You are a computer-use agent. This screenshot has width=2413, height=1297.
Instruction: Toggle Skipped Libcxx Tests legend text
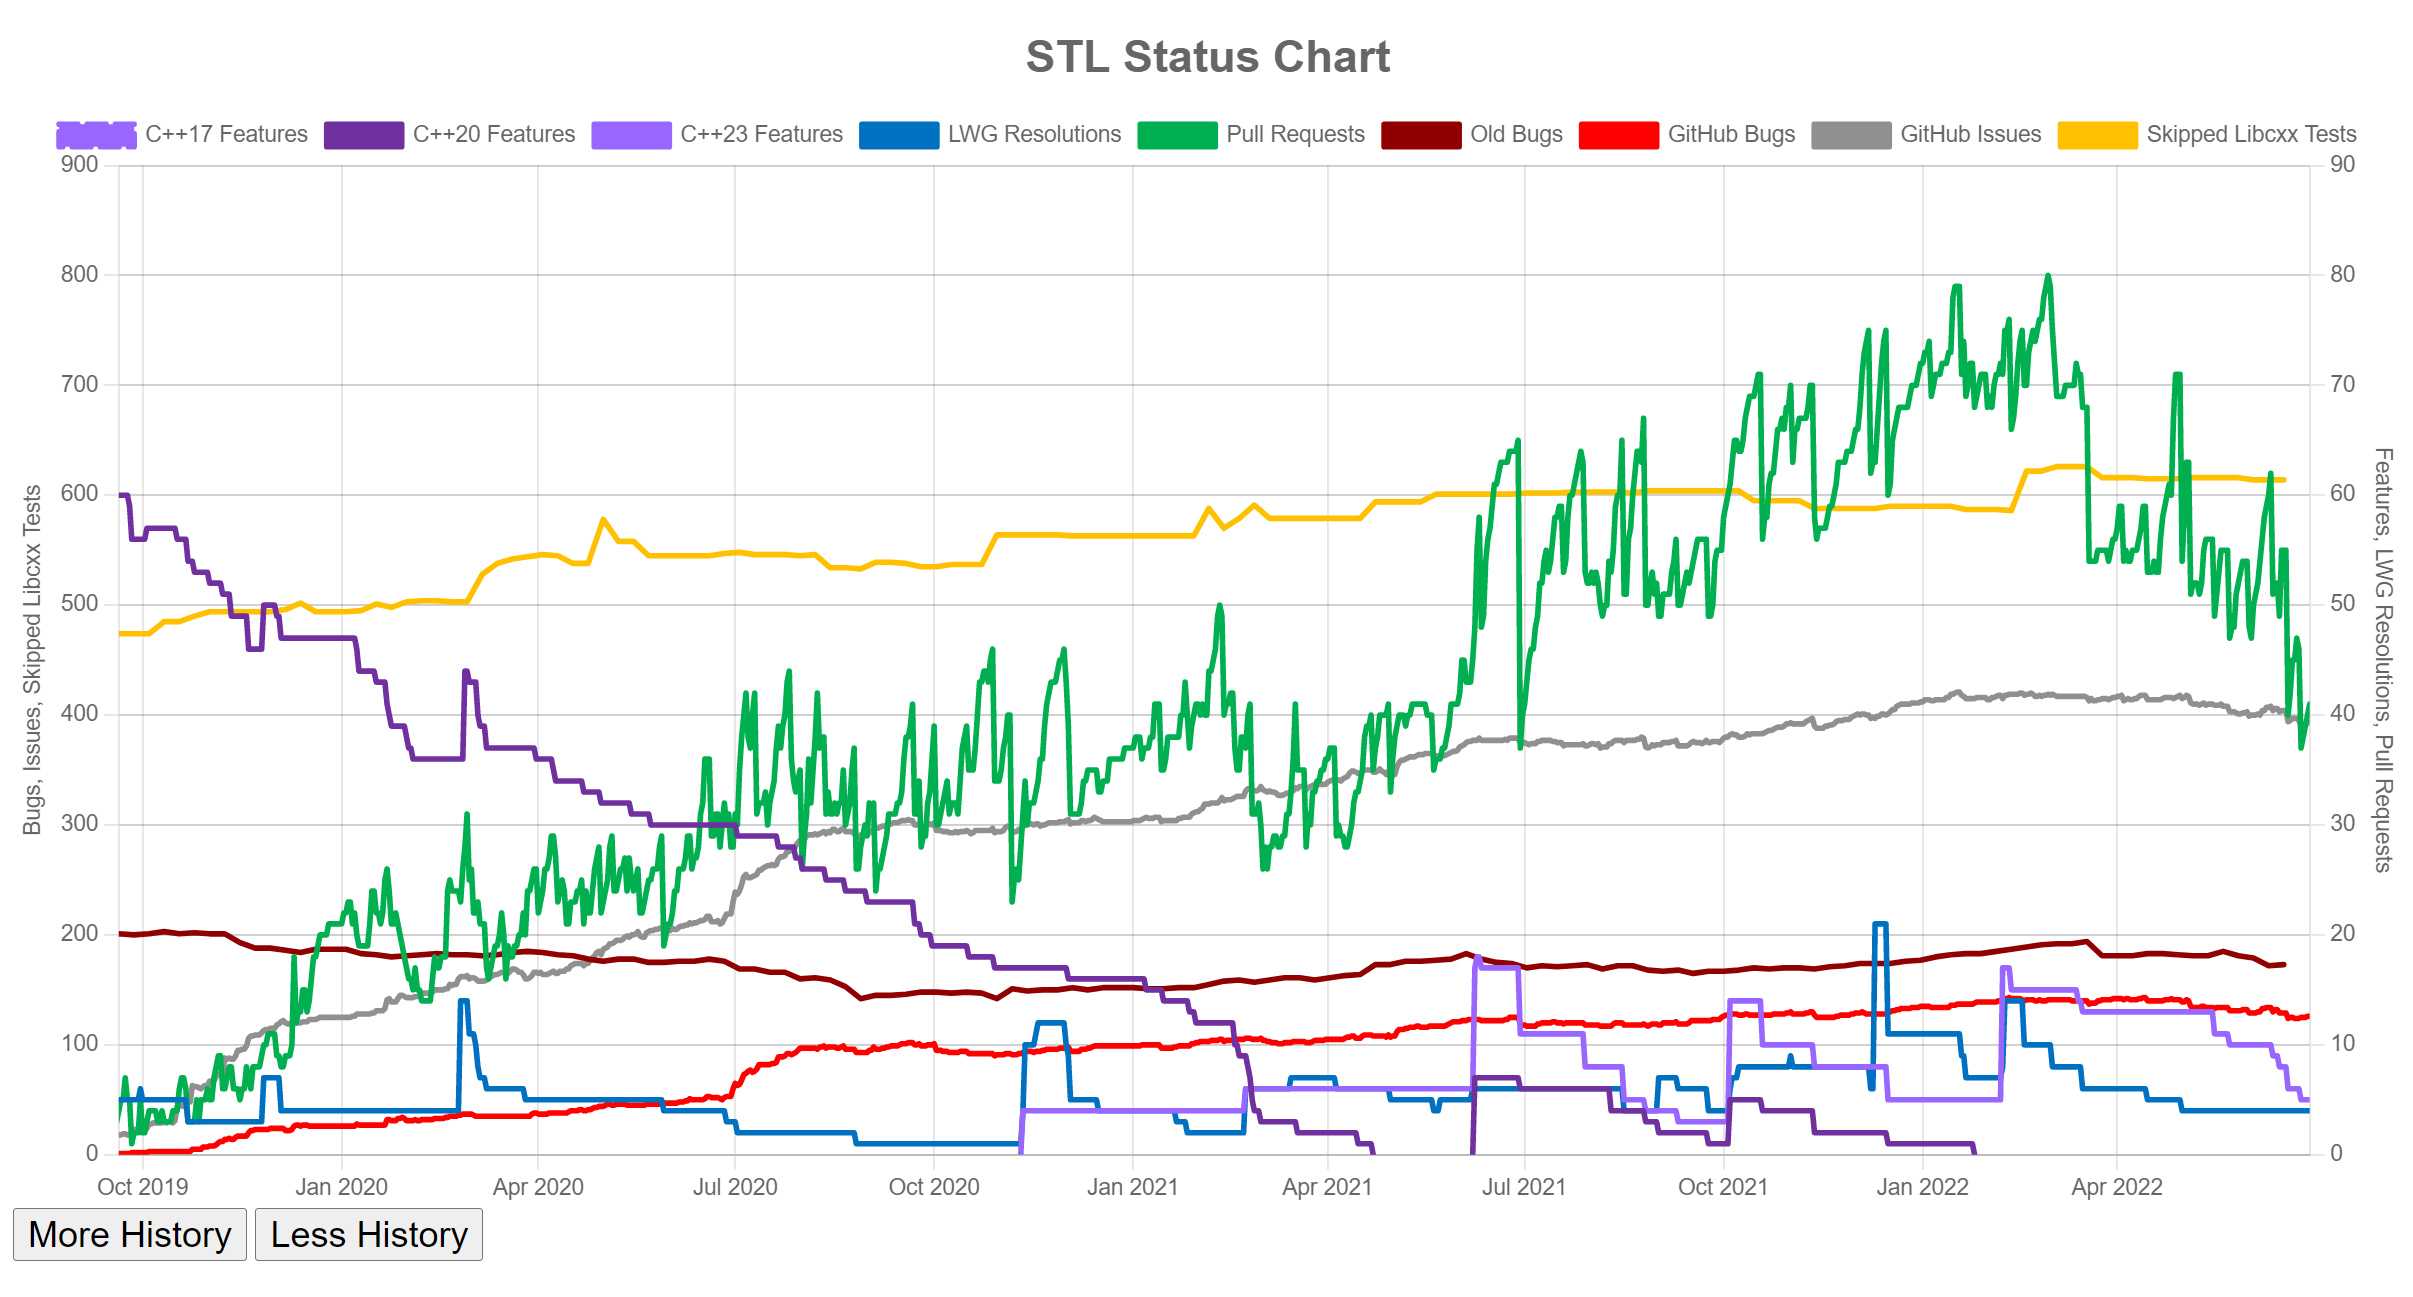point(2251,134)
